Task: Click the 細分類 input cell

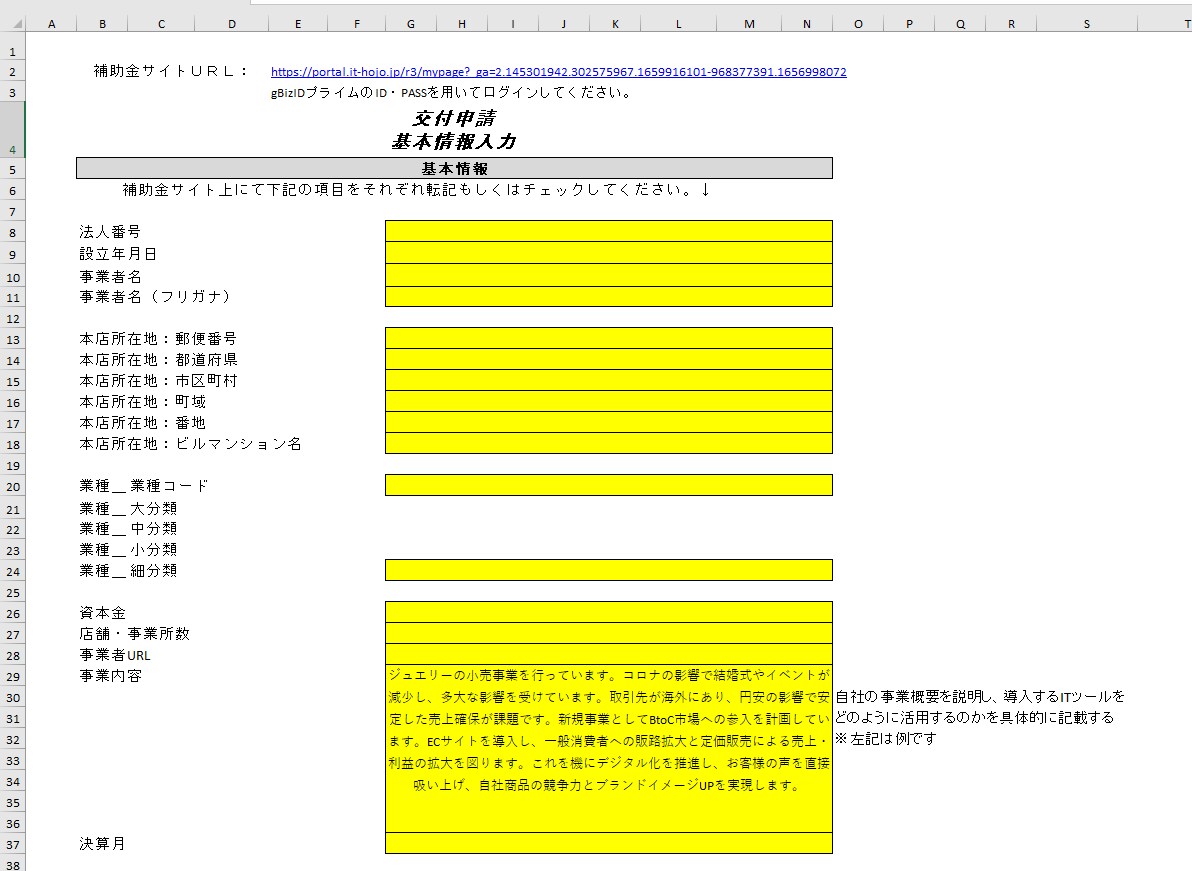Action: pos(609,570)
